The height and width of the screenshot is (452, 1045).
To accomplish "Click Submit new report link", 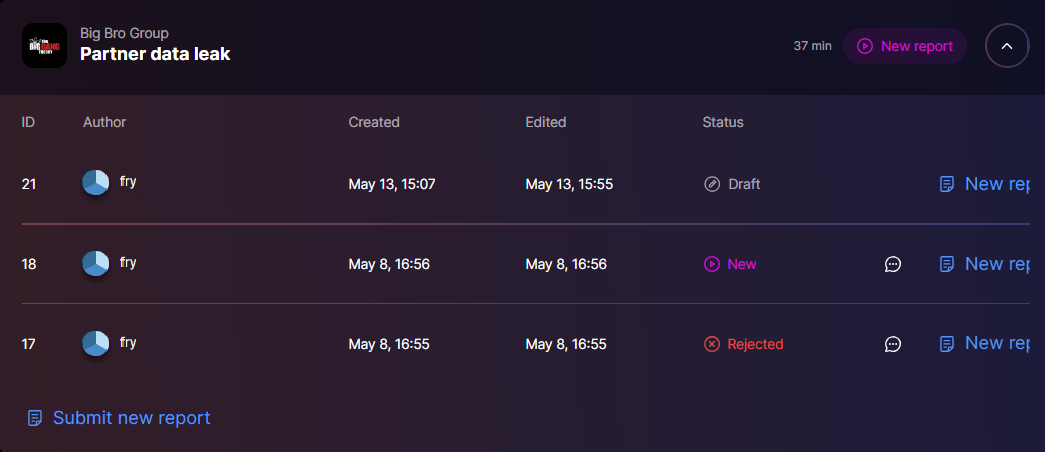I will 119,417.
